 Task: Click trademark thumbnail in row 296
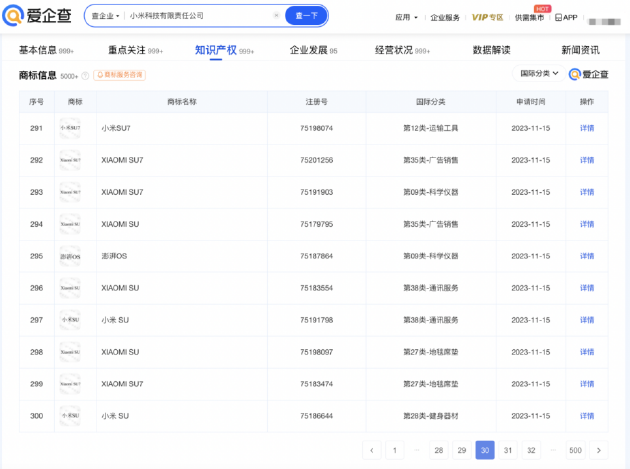pos(70,288)
